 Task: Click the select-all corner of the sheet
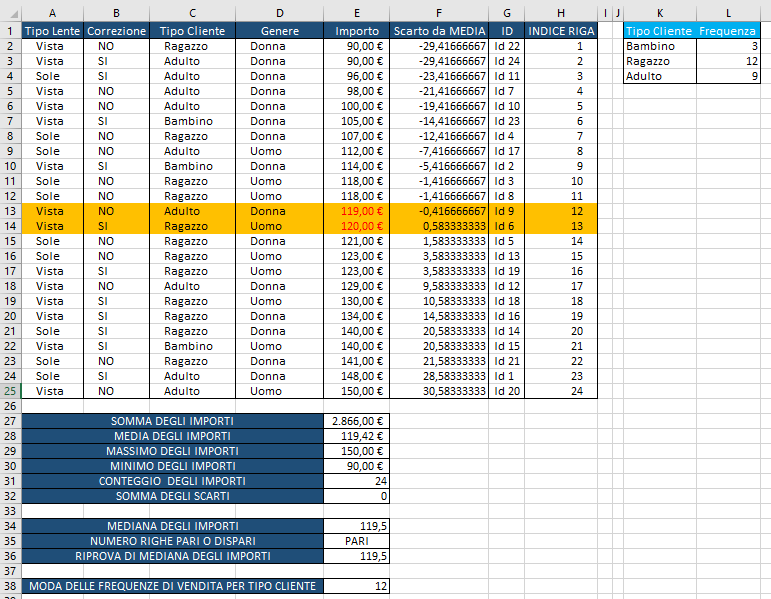[10, 12]
